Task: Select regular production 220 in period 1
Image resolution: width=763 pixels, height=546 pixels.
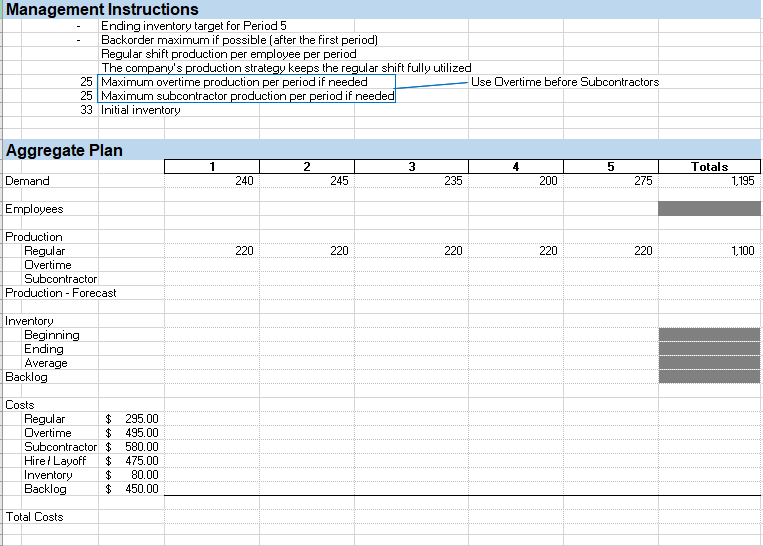Action: [x=244, y=251]
